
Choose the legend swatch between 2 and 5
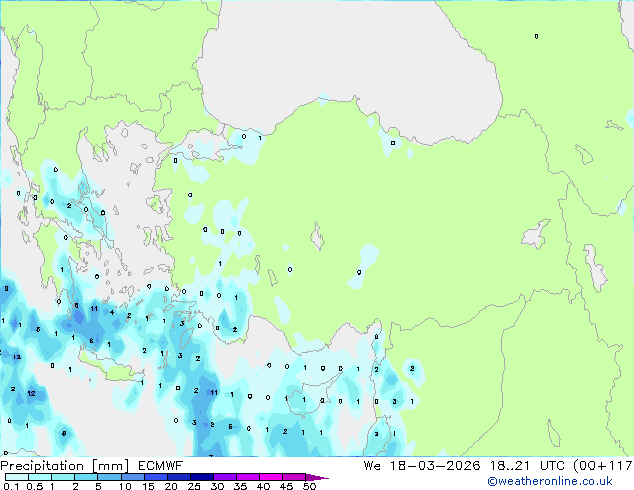(x=86, y=477)
